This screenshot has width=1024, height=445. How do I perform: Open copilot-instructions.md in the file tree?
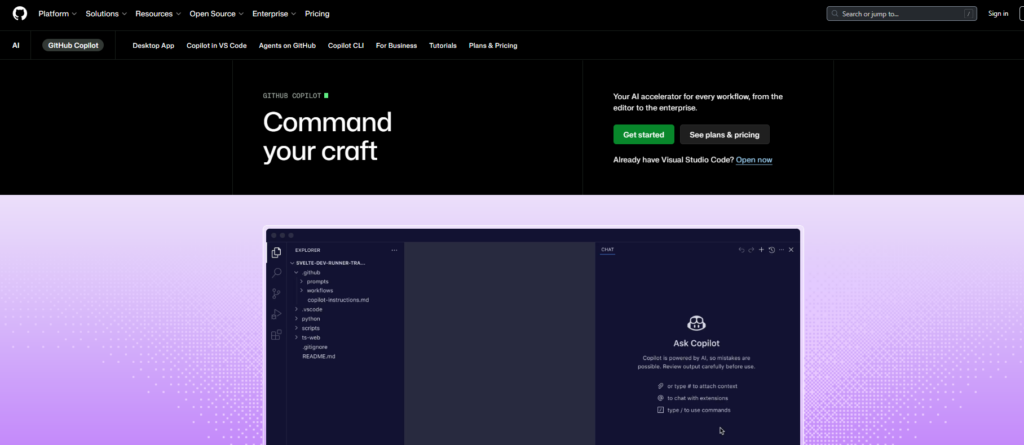point(338,300)
